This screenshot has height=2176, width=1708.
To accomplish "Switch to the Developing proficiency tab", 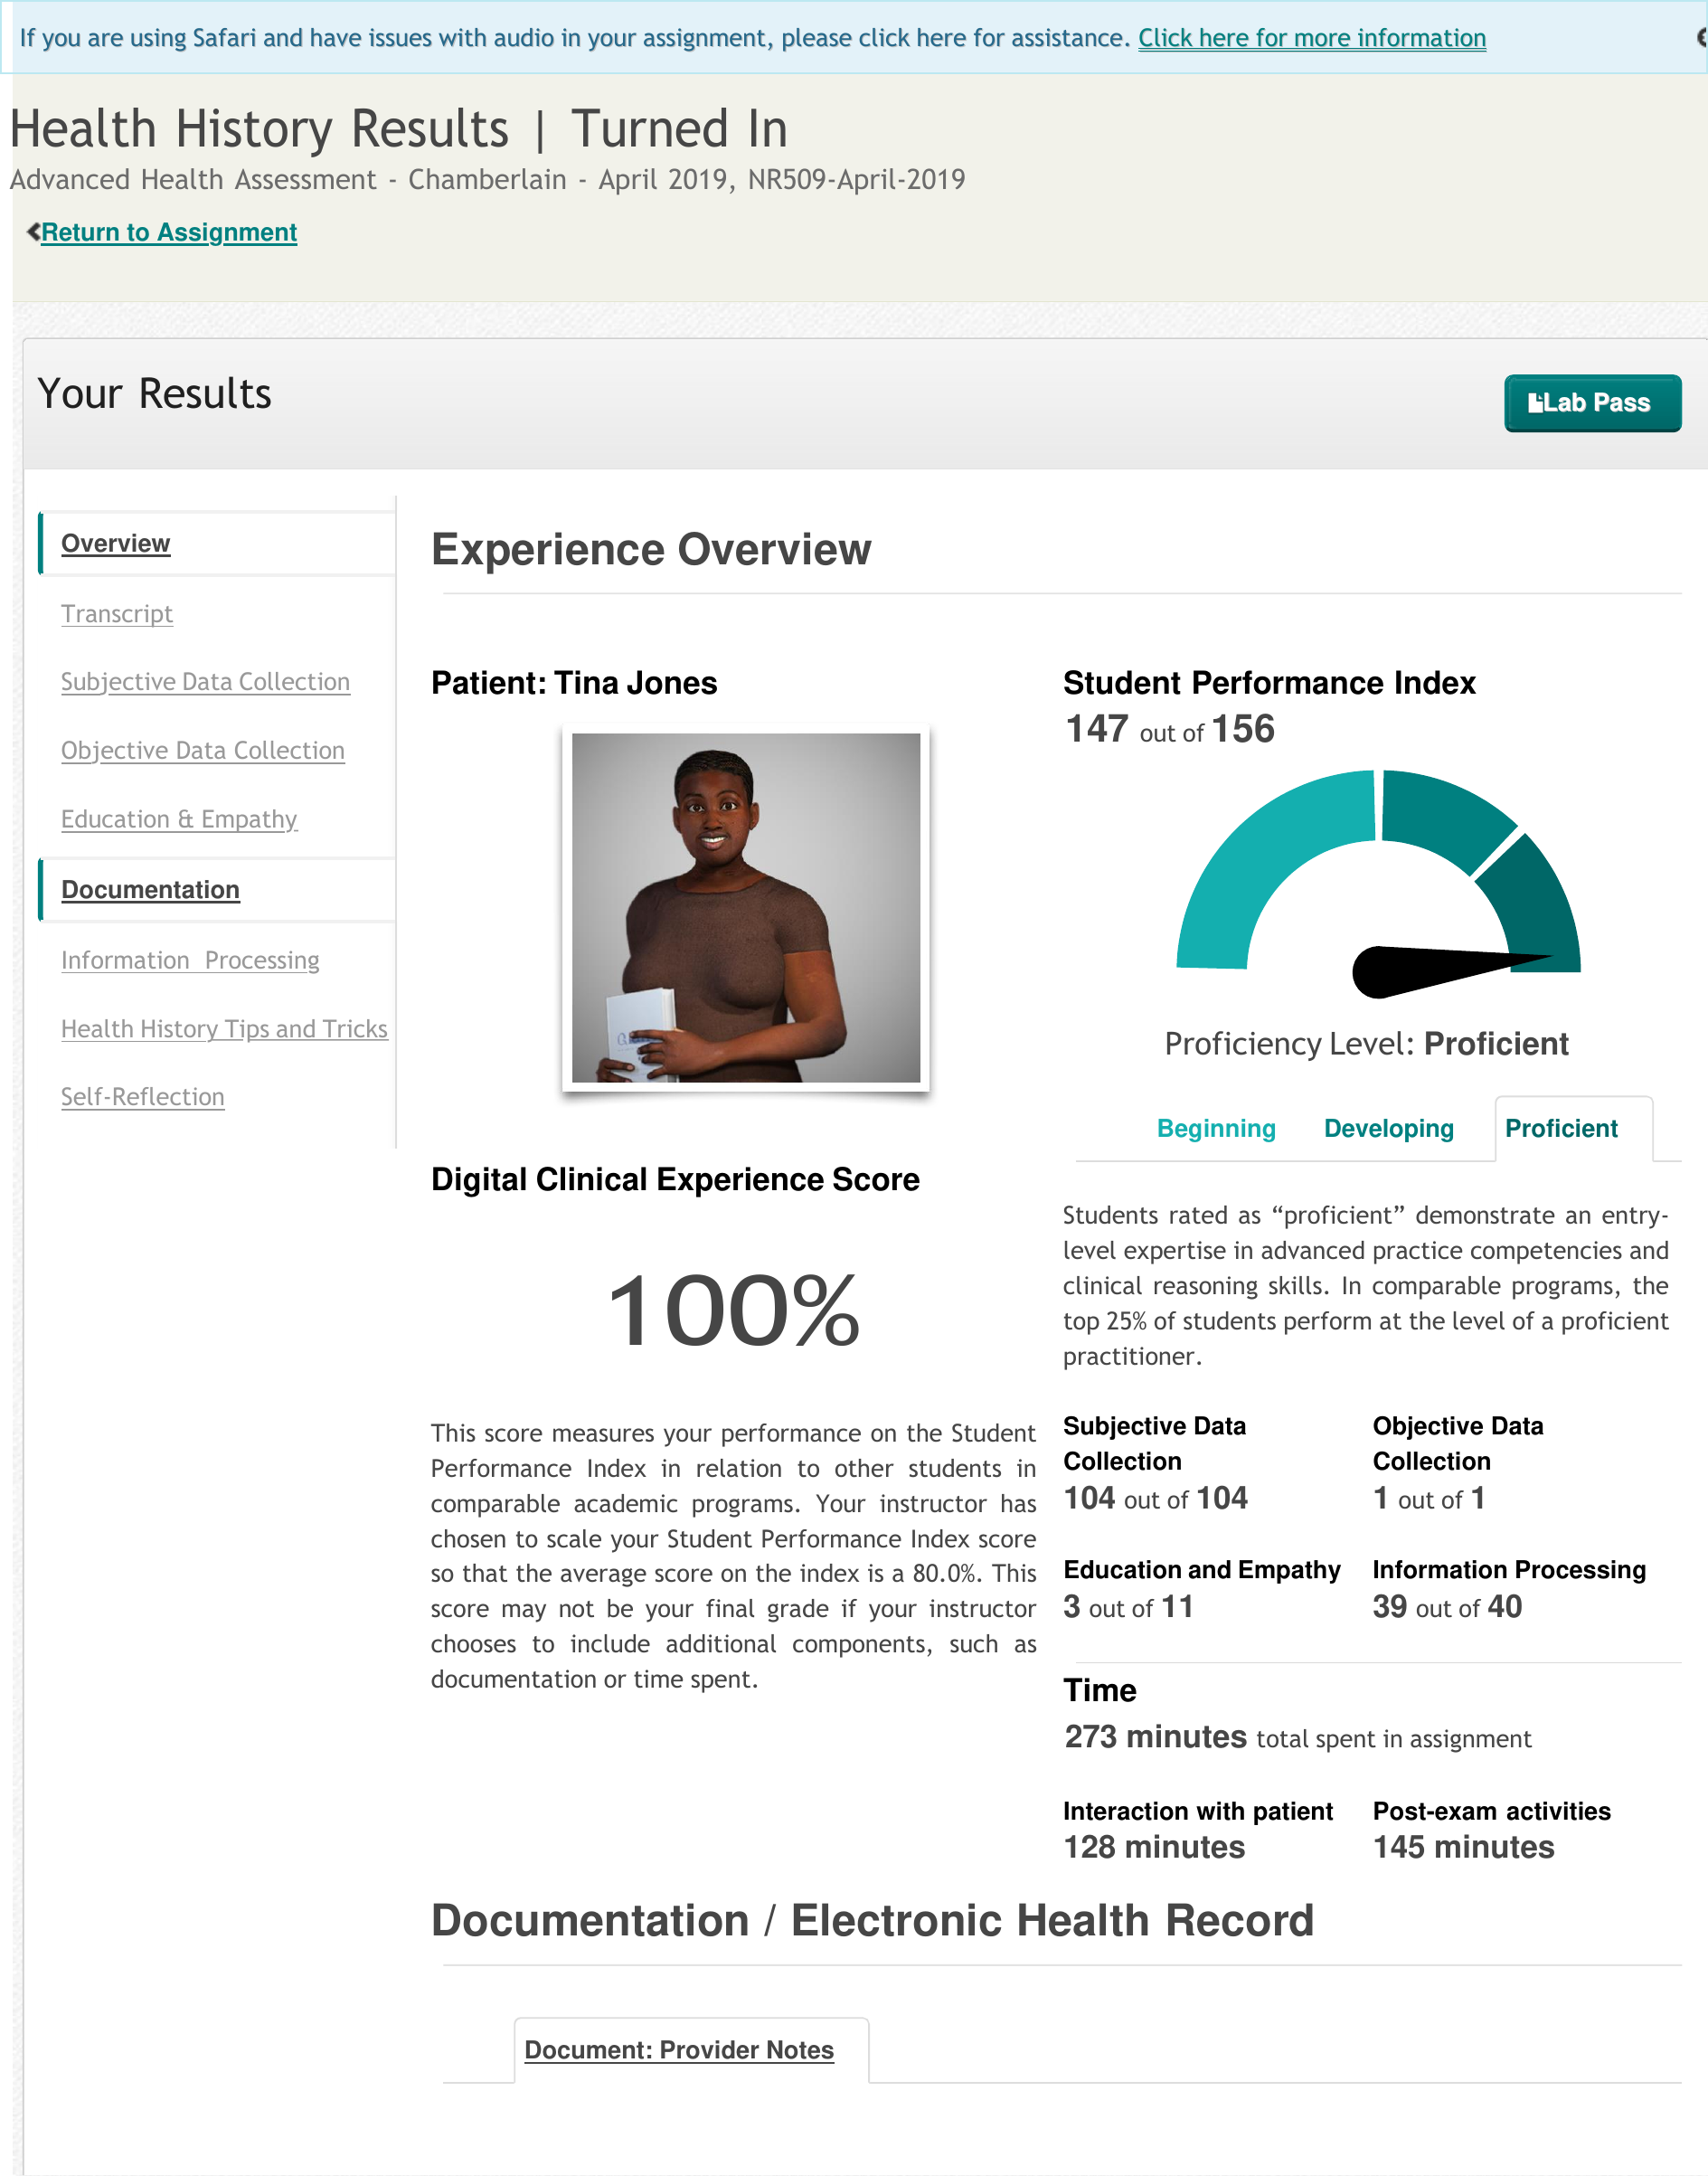I will 1388,1128.
